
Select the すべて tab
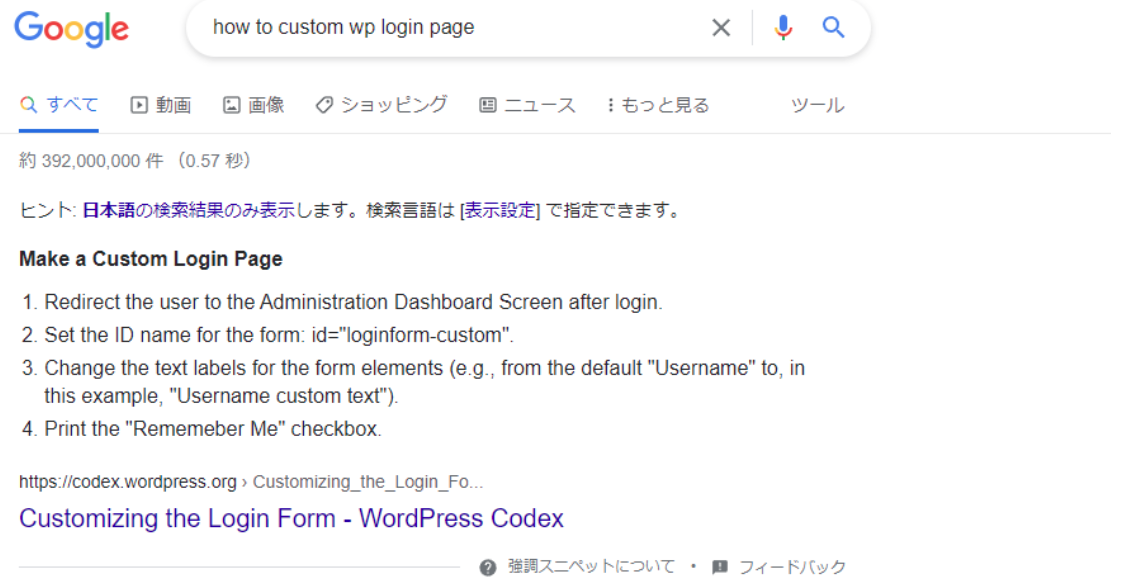(x=58, y=105)
